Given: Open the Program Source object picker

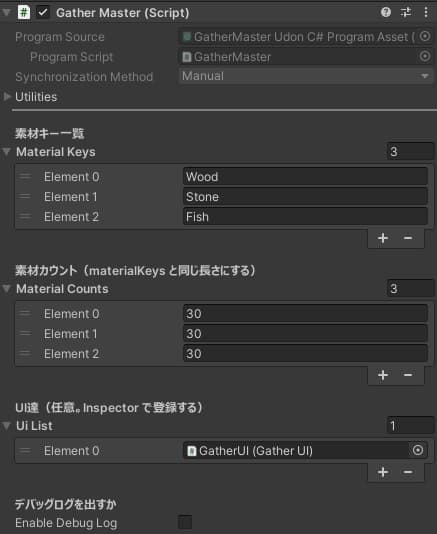Looking at the screenshot, I should point(425,36).
